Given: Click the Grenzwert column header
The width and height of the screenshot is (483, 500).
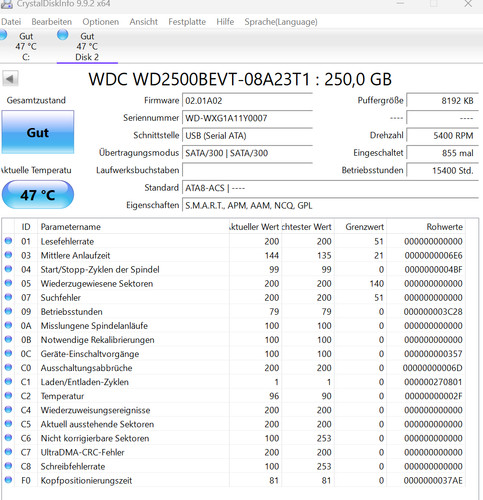Looking at the screenshot, I should (x=360, y=227).
